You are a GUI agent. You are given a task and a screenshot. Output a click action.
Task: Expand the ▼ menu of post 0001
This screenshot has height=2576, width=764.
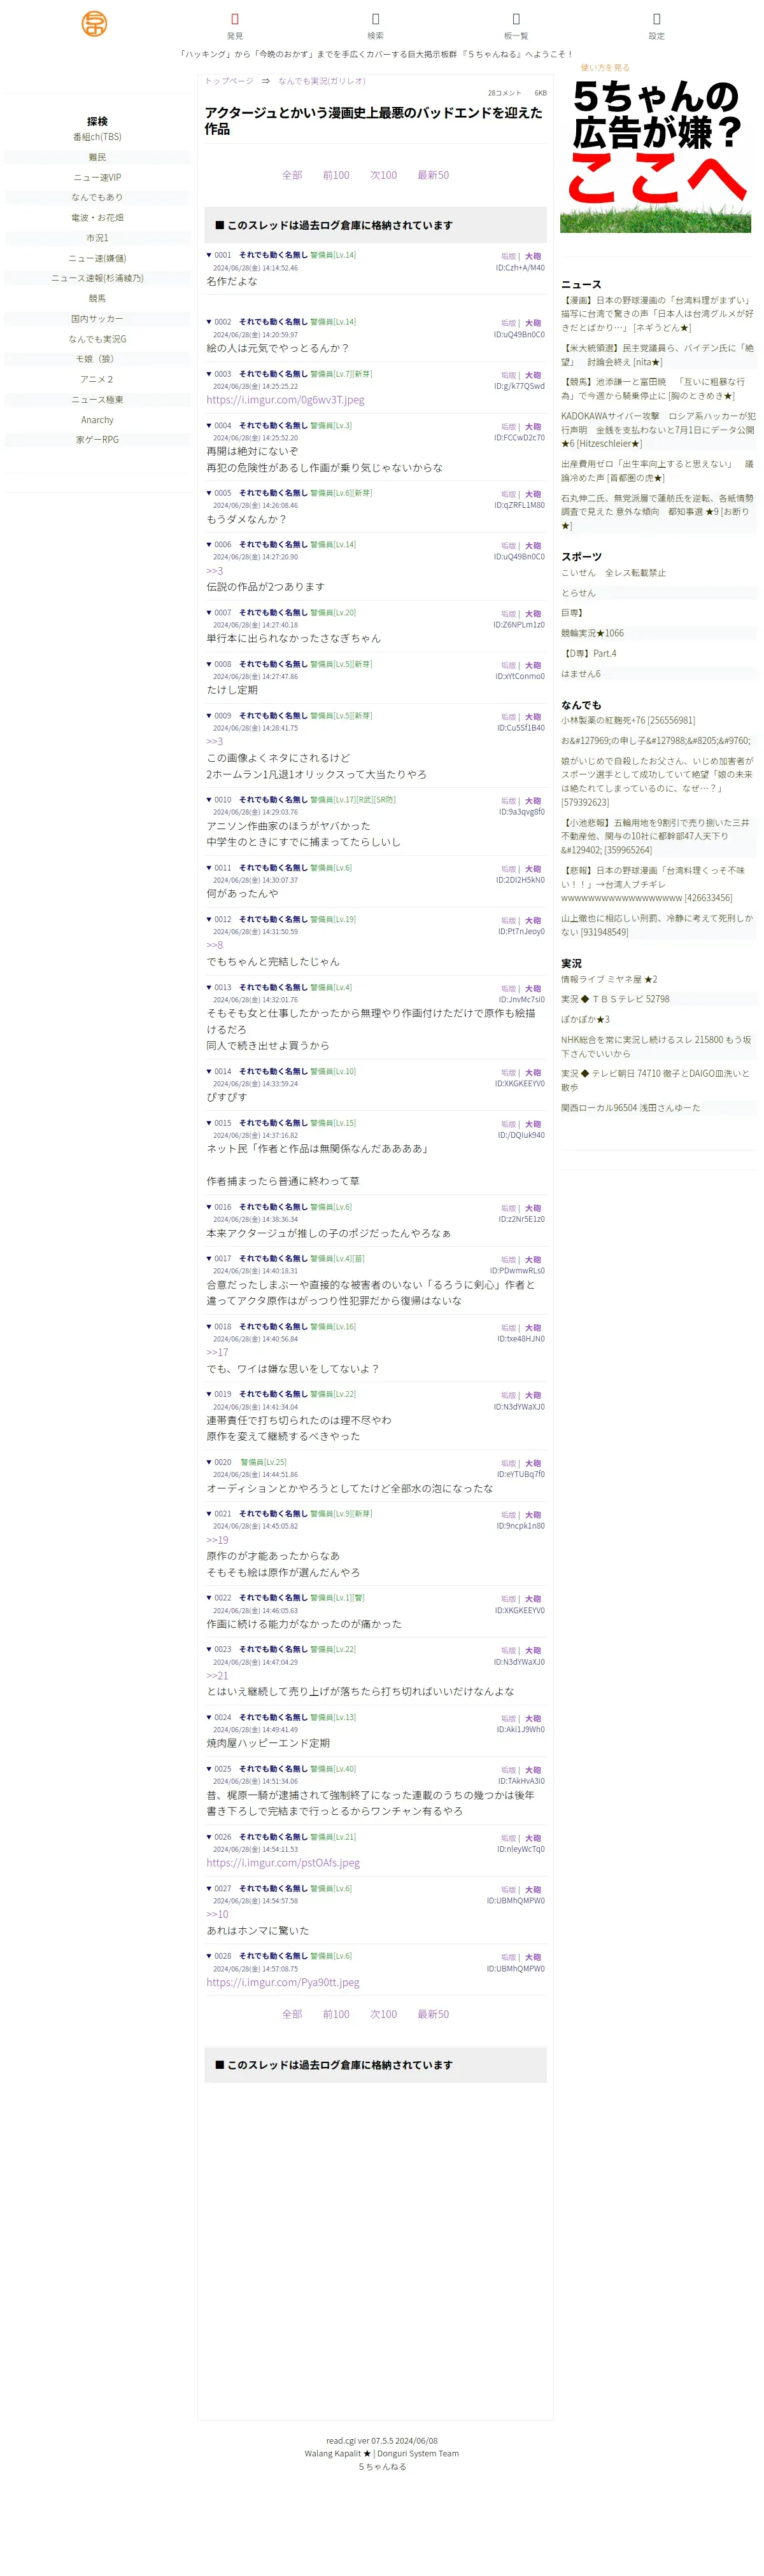click(209, 255)
